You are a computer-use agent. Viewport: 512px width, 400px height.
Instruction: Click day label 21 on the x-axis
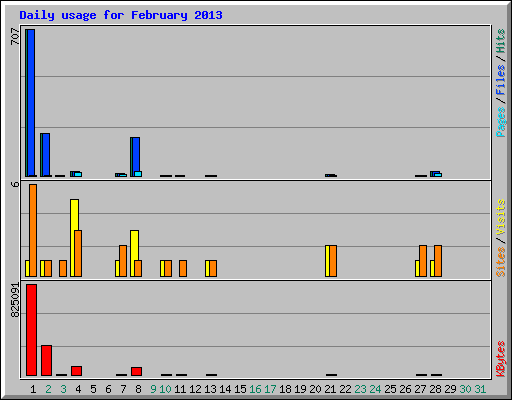point(330,389)
